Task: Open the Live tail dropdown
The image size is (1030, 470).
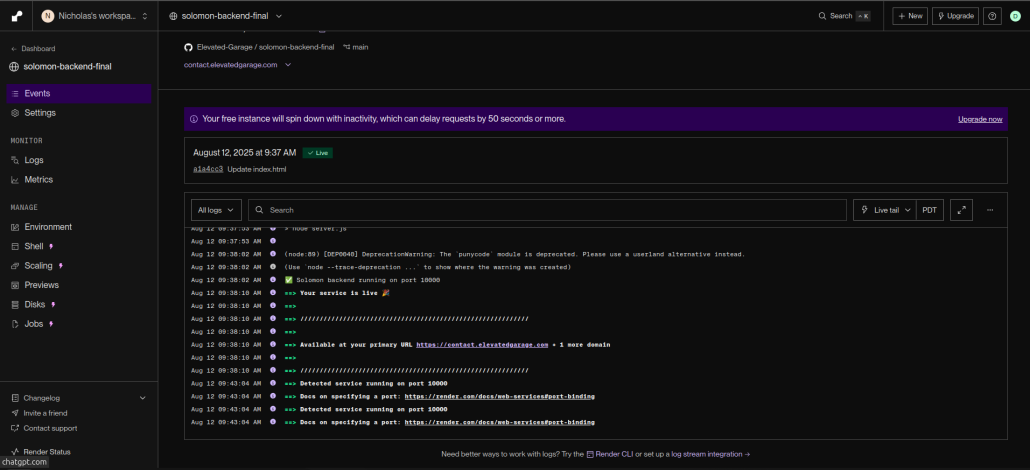Action: 884,210
